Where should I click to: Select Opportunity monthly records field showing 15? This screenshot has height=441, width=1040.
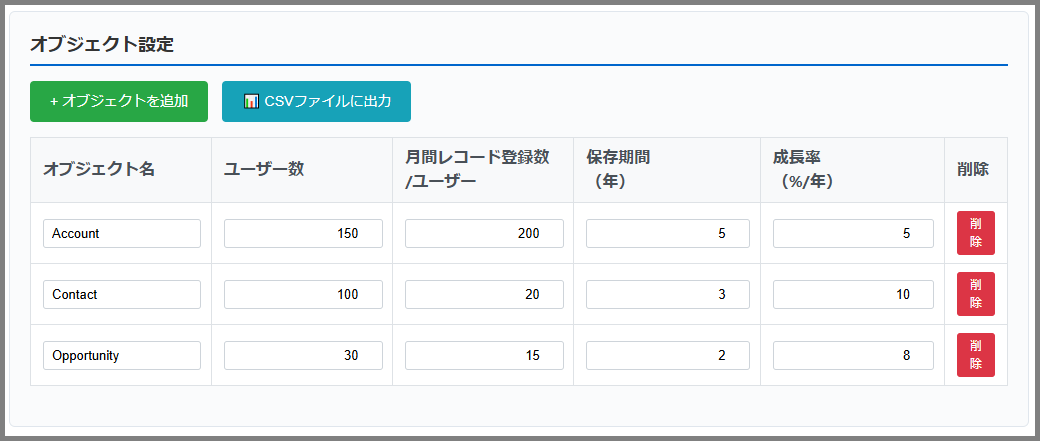tap(484, 355)
